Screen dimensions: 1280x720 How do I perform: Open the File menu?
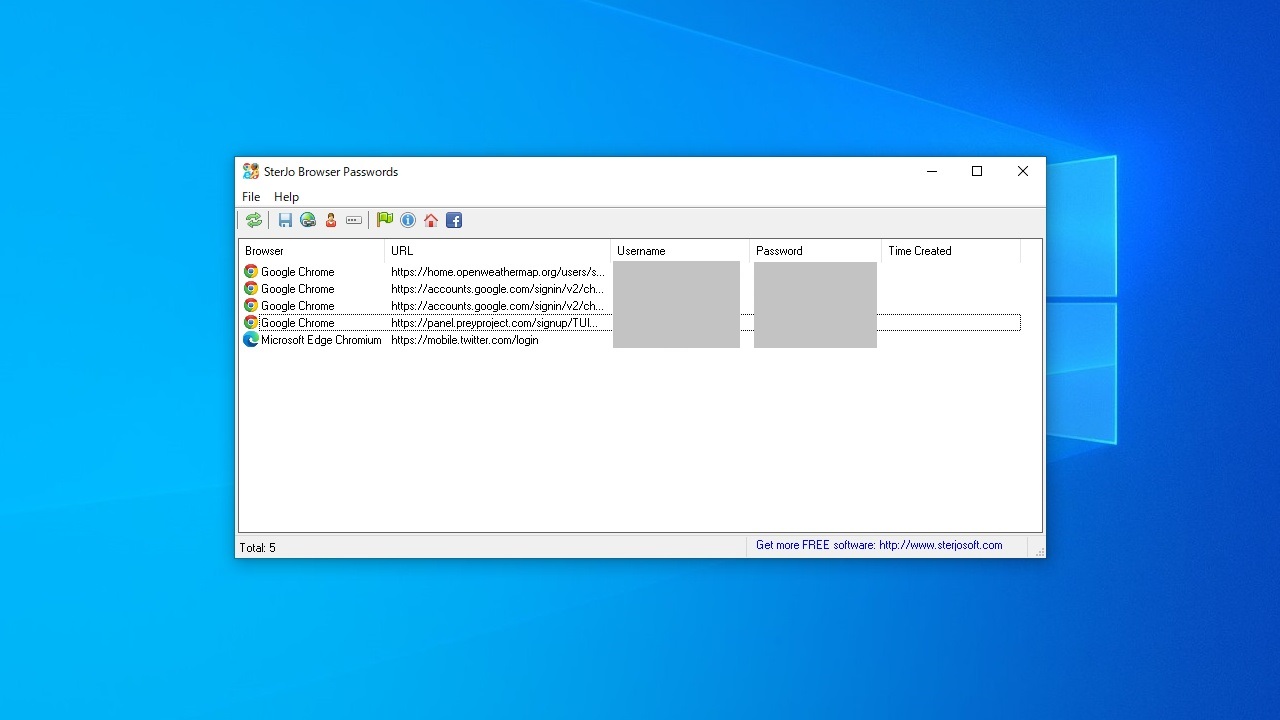[251, 197]
